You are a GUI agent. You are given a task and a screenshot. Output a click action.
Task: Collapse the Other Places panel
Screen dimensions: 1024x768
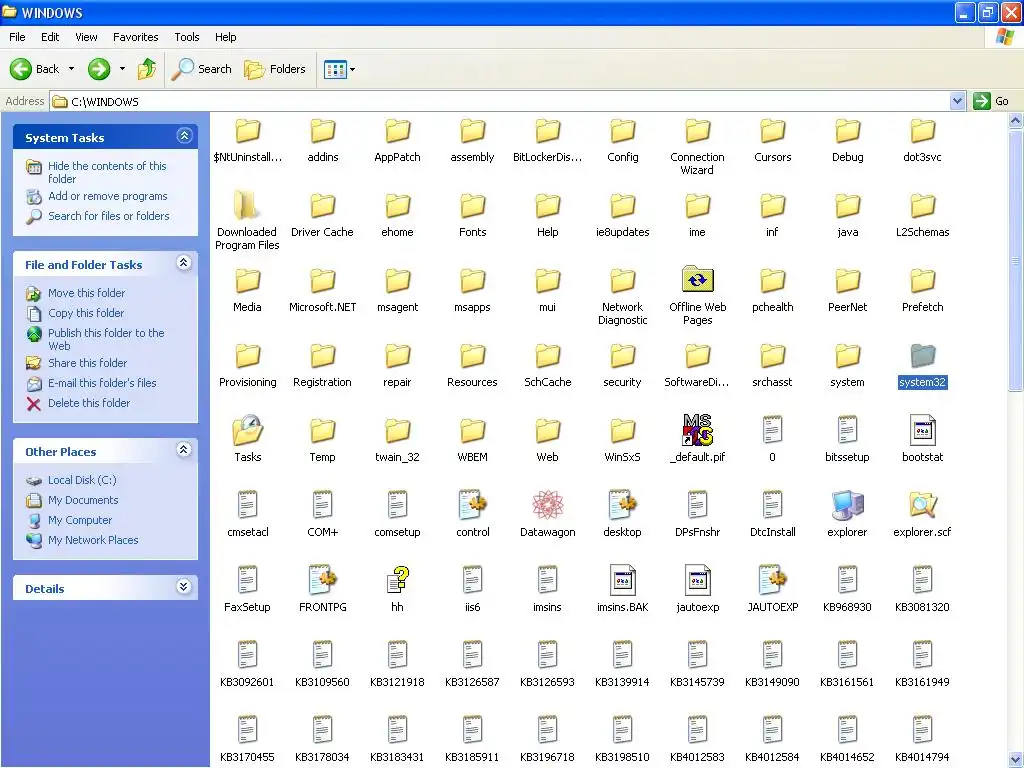coord(184,450)
